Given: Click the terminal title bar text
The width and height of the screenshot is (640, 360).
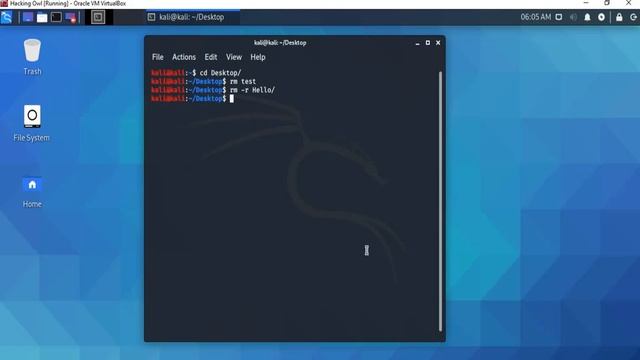Looking at the screenshot, I should pyautogui.click(x=280, y=42).
